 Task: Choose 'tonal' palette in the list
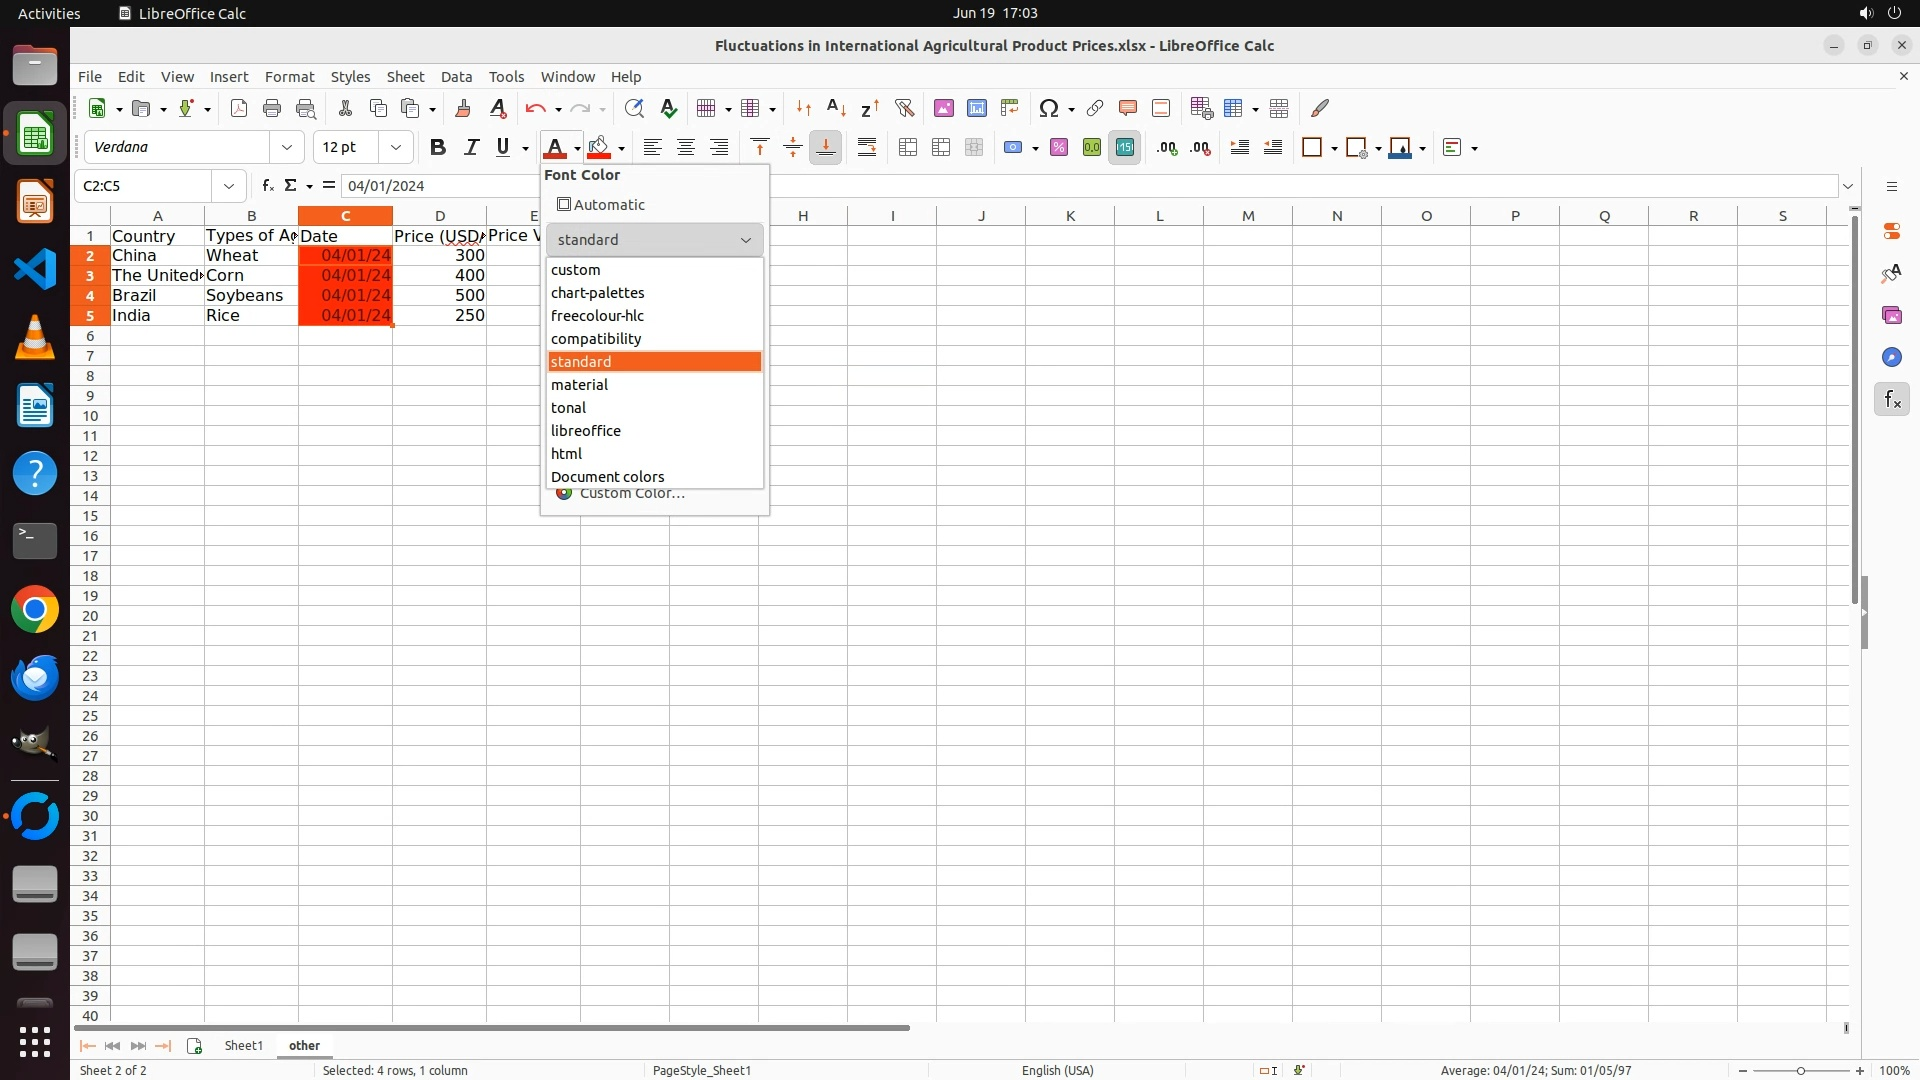pyautogui.click(x=568, y=408)
